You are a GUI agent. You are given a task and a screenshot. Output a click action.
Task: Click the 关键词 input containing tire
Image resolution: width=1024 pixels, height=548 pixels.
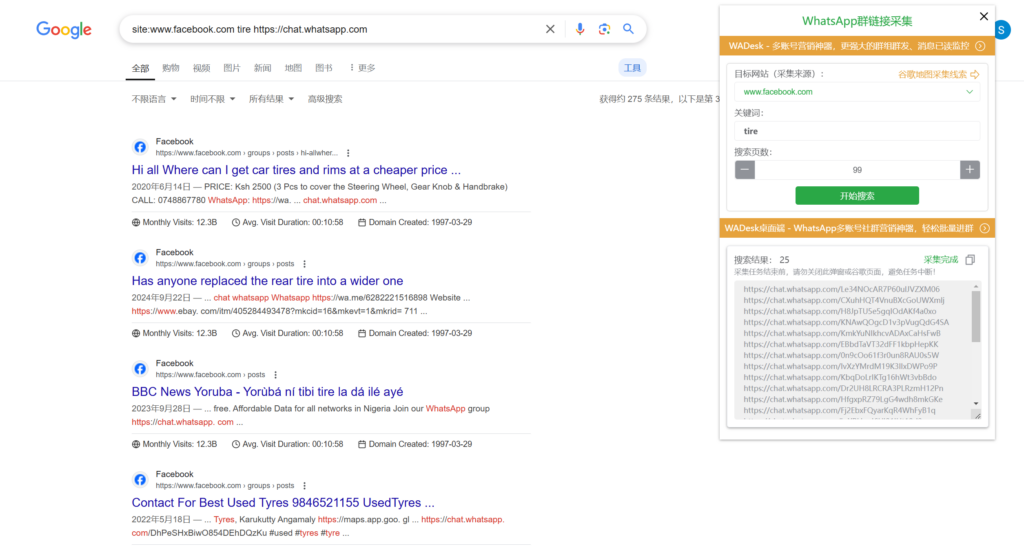click(857, 131)
